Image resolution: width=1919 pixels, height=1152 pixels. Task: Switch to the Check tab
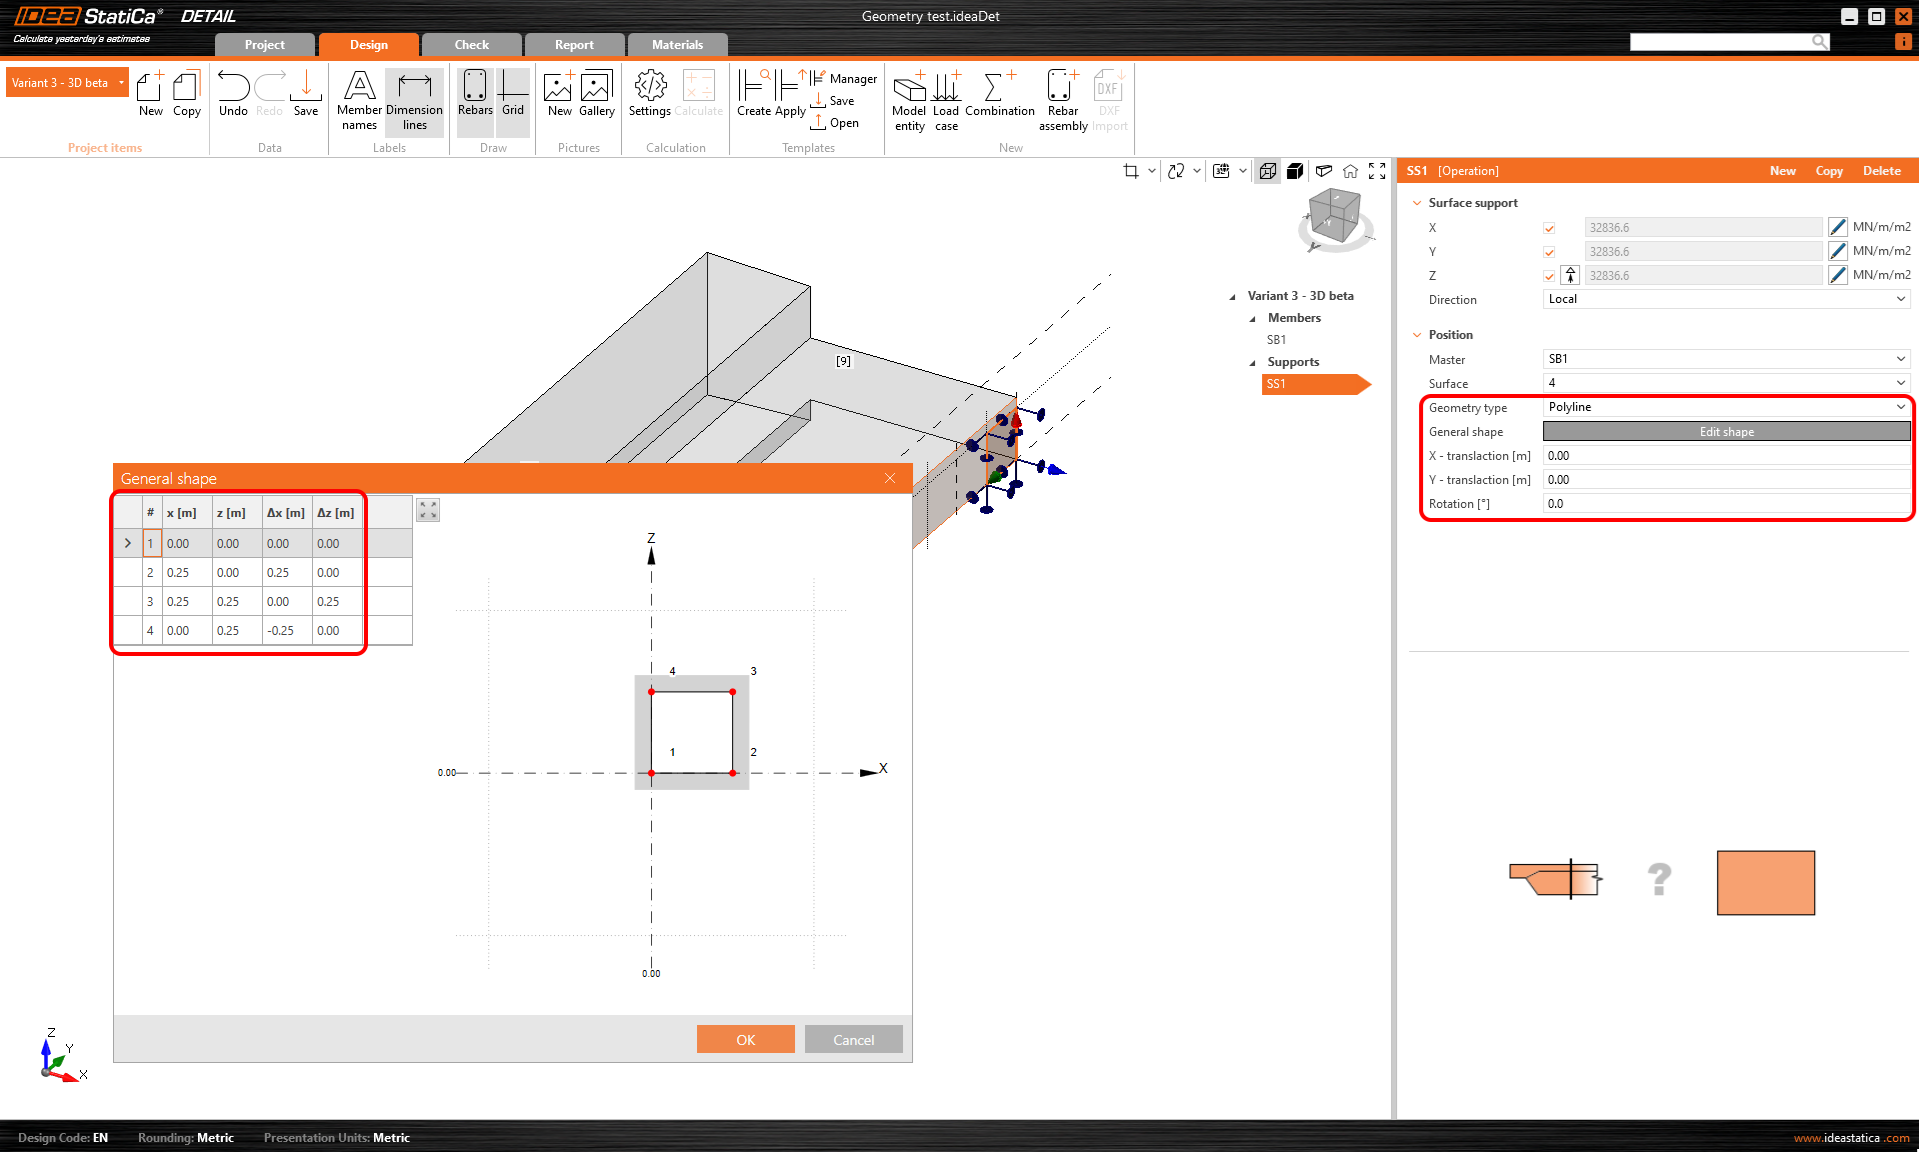pyautogui.click(x=471, y=45)
